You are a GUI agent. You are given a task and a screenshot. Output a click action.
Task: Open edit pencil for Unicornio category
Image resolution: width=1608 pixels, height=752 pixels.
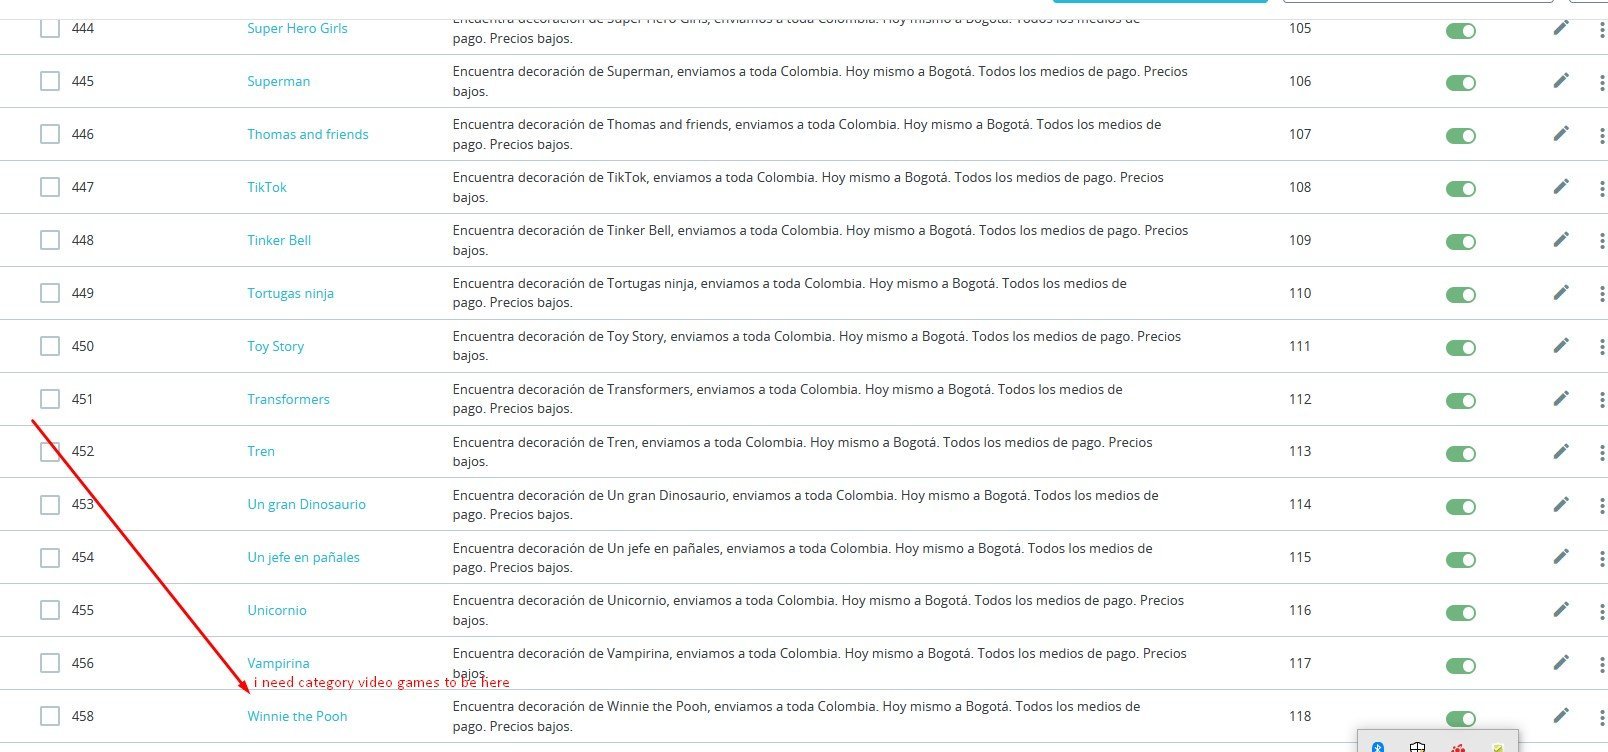tap(1561, 609)
